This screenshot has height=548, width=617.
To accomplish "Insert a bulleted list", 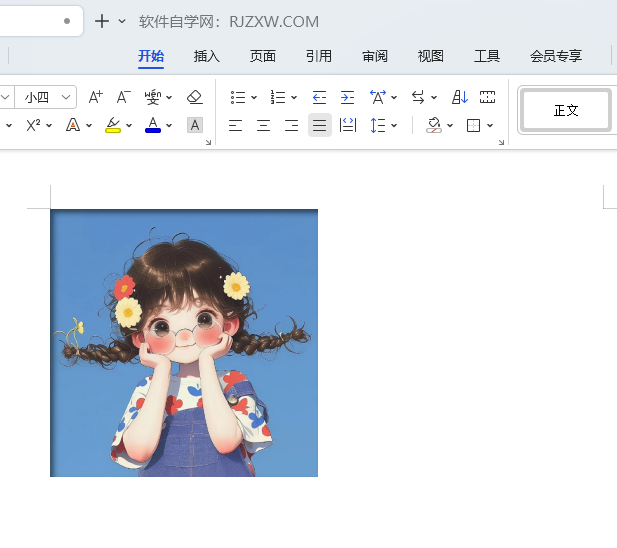I will click(238, 97).
